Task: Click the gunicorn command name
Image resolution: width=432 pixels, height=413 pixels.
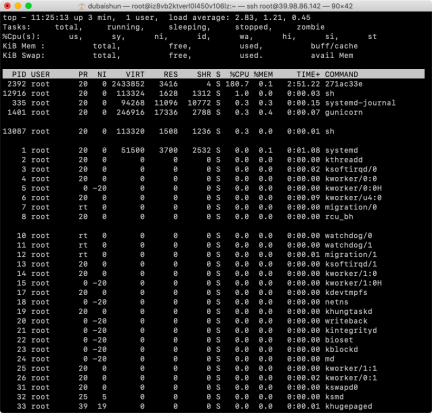Action: click(344, 112)
